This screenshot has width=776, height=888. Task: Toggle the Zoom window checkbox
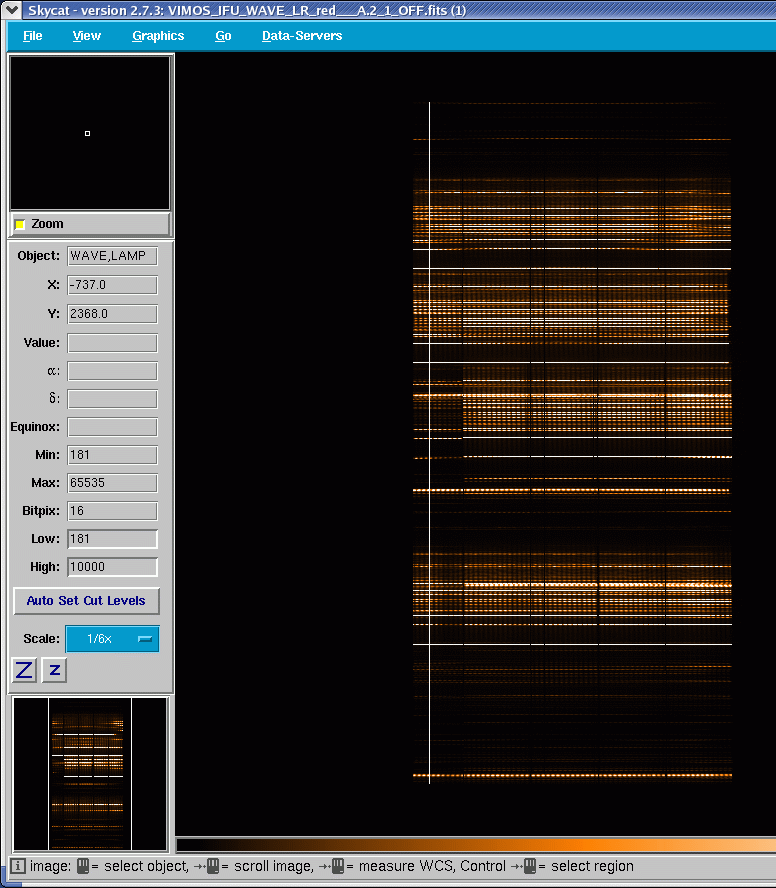point(20,224)
